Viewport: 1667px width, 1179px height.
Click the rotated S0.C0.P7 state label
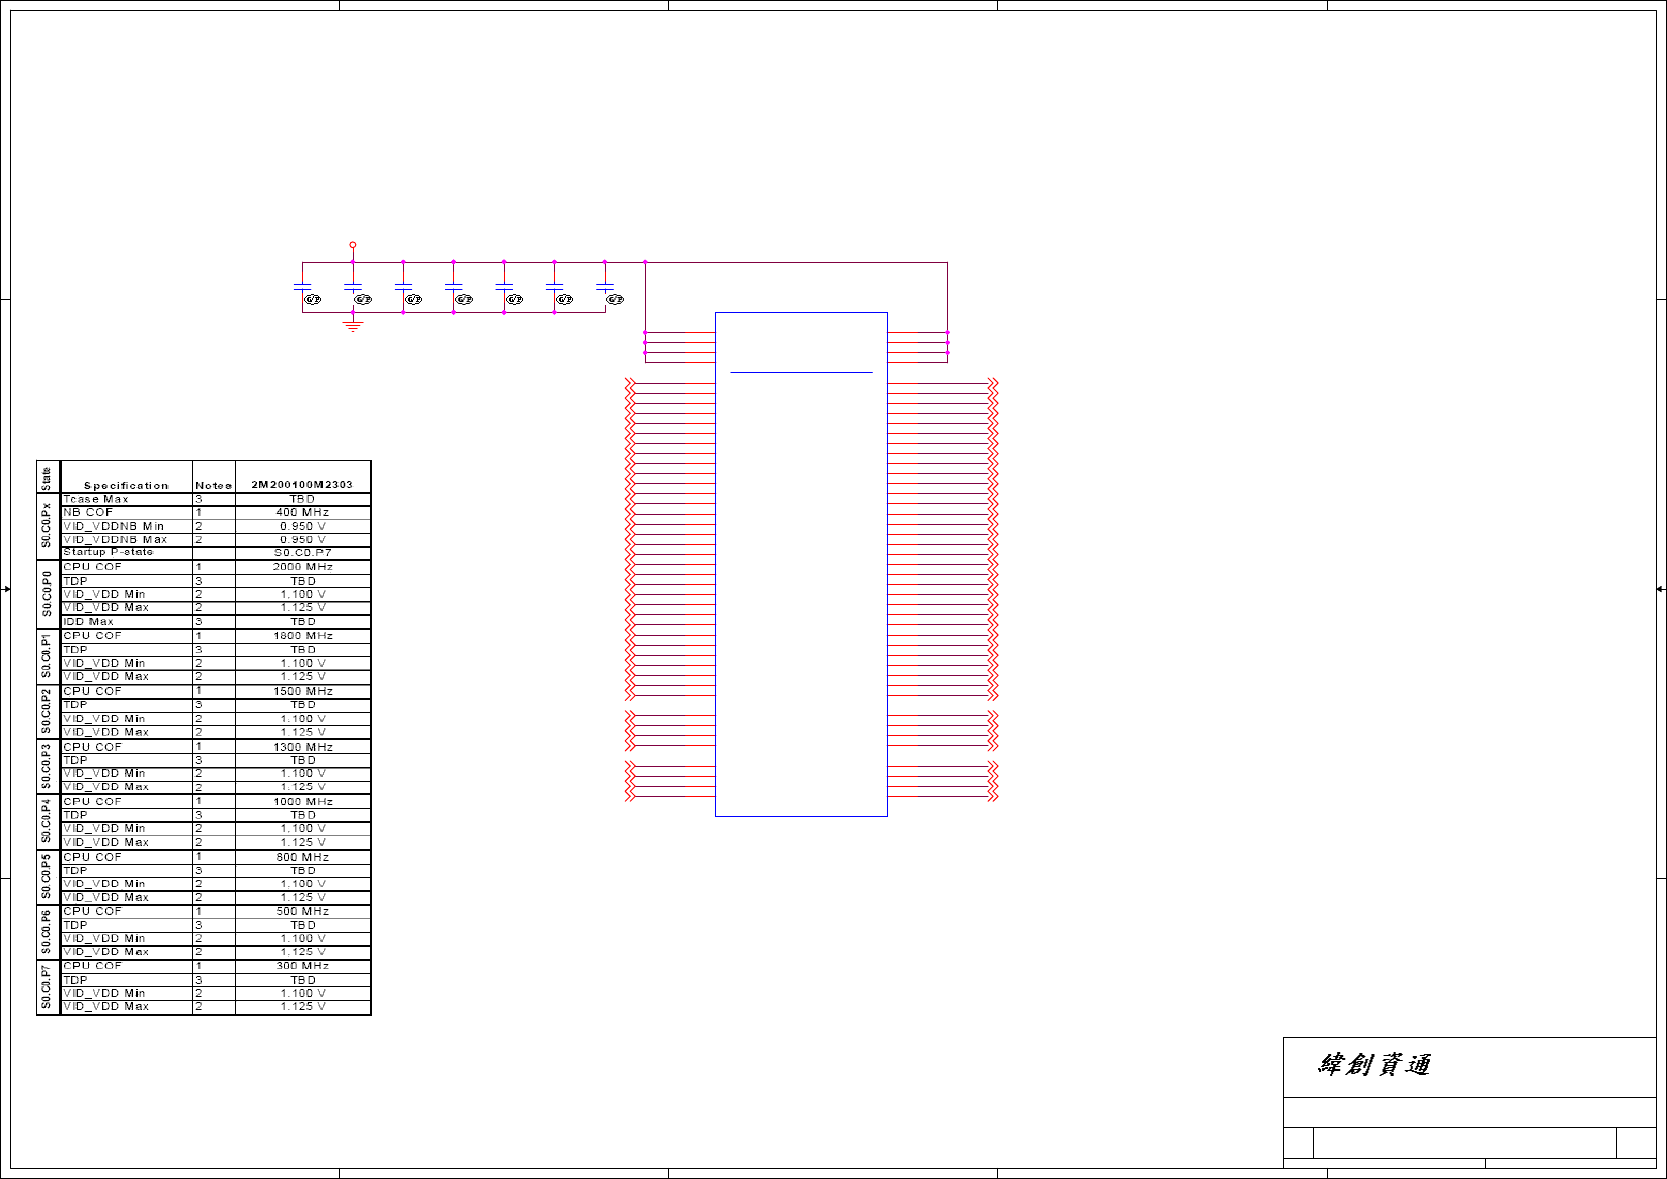click(47, 987)
